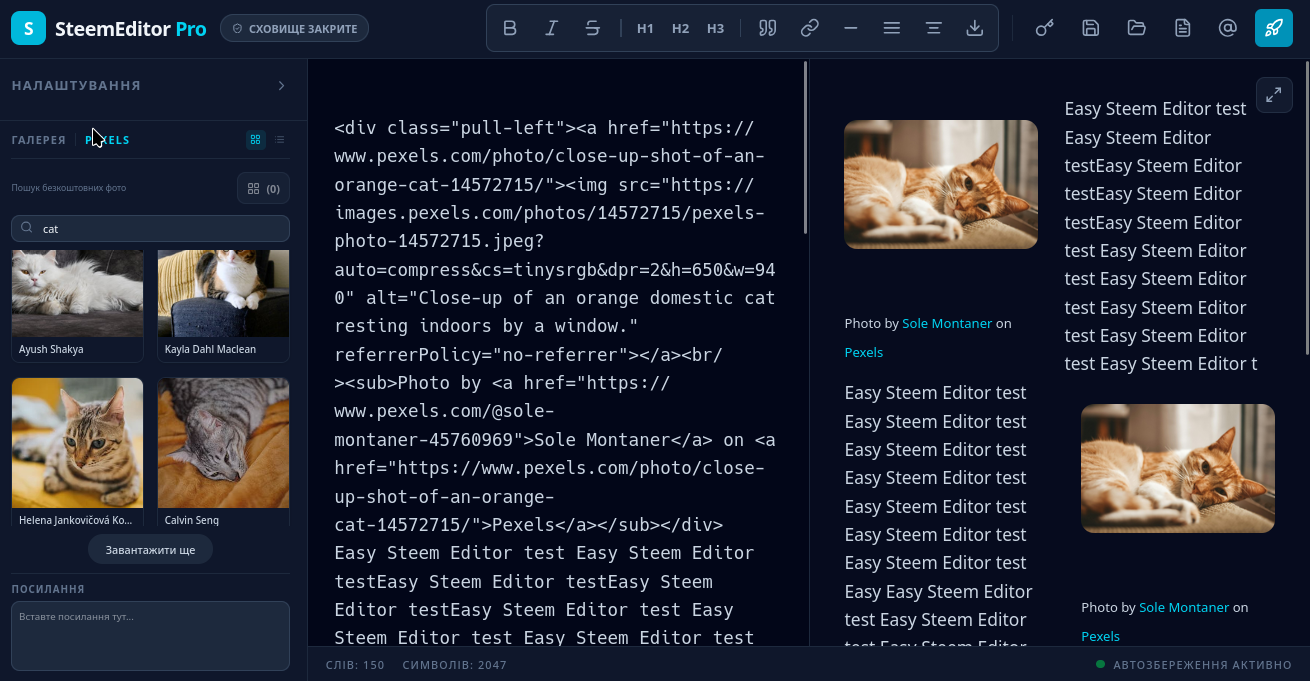Open first 'Sole Montaner' link in preview
The height and width of the screenshot is (681, 1310).
click(947, 323)
